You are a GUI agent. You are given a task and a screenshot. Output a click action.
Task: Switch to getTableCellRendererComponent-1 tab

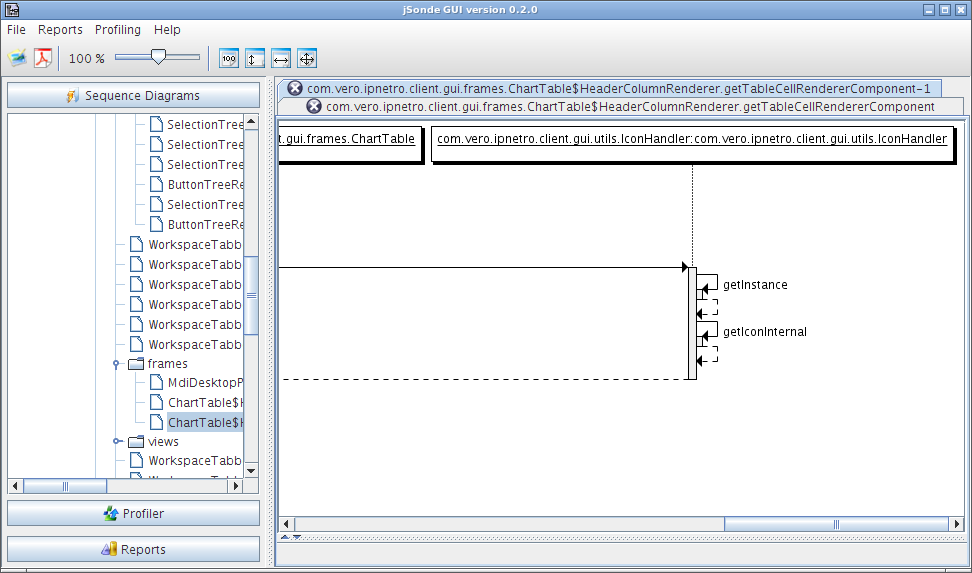pos(610,88)
